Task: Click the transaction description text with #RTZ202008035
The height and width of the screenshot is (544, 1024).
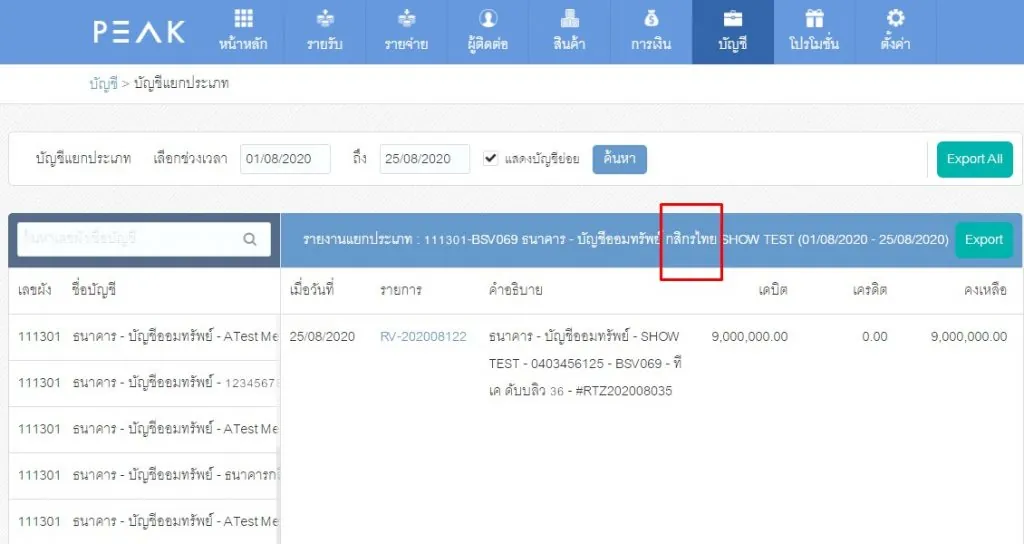Action: coord(585,364)
